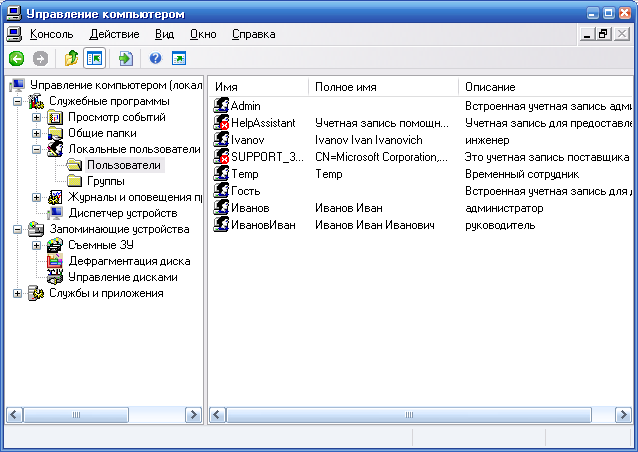
Task: Click the Иванов user account icon
Action: coord(221,207)
